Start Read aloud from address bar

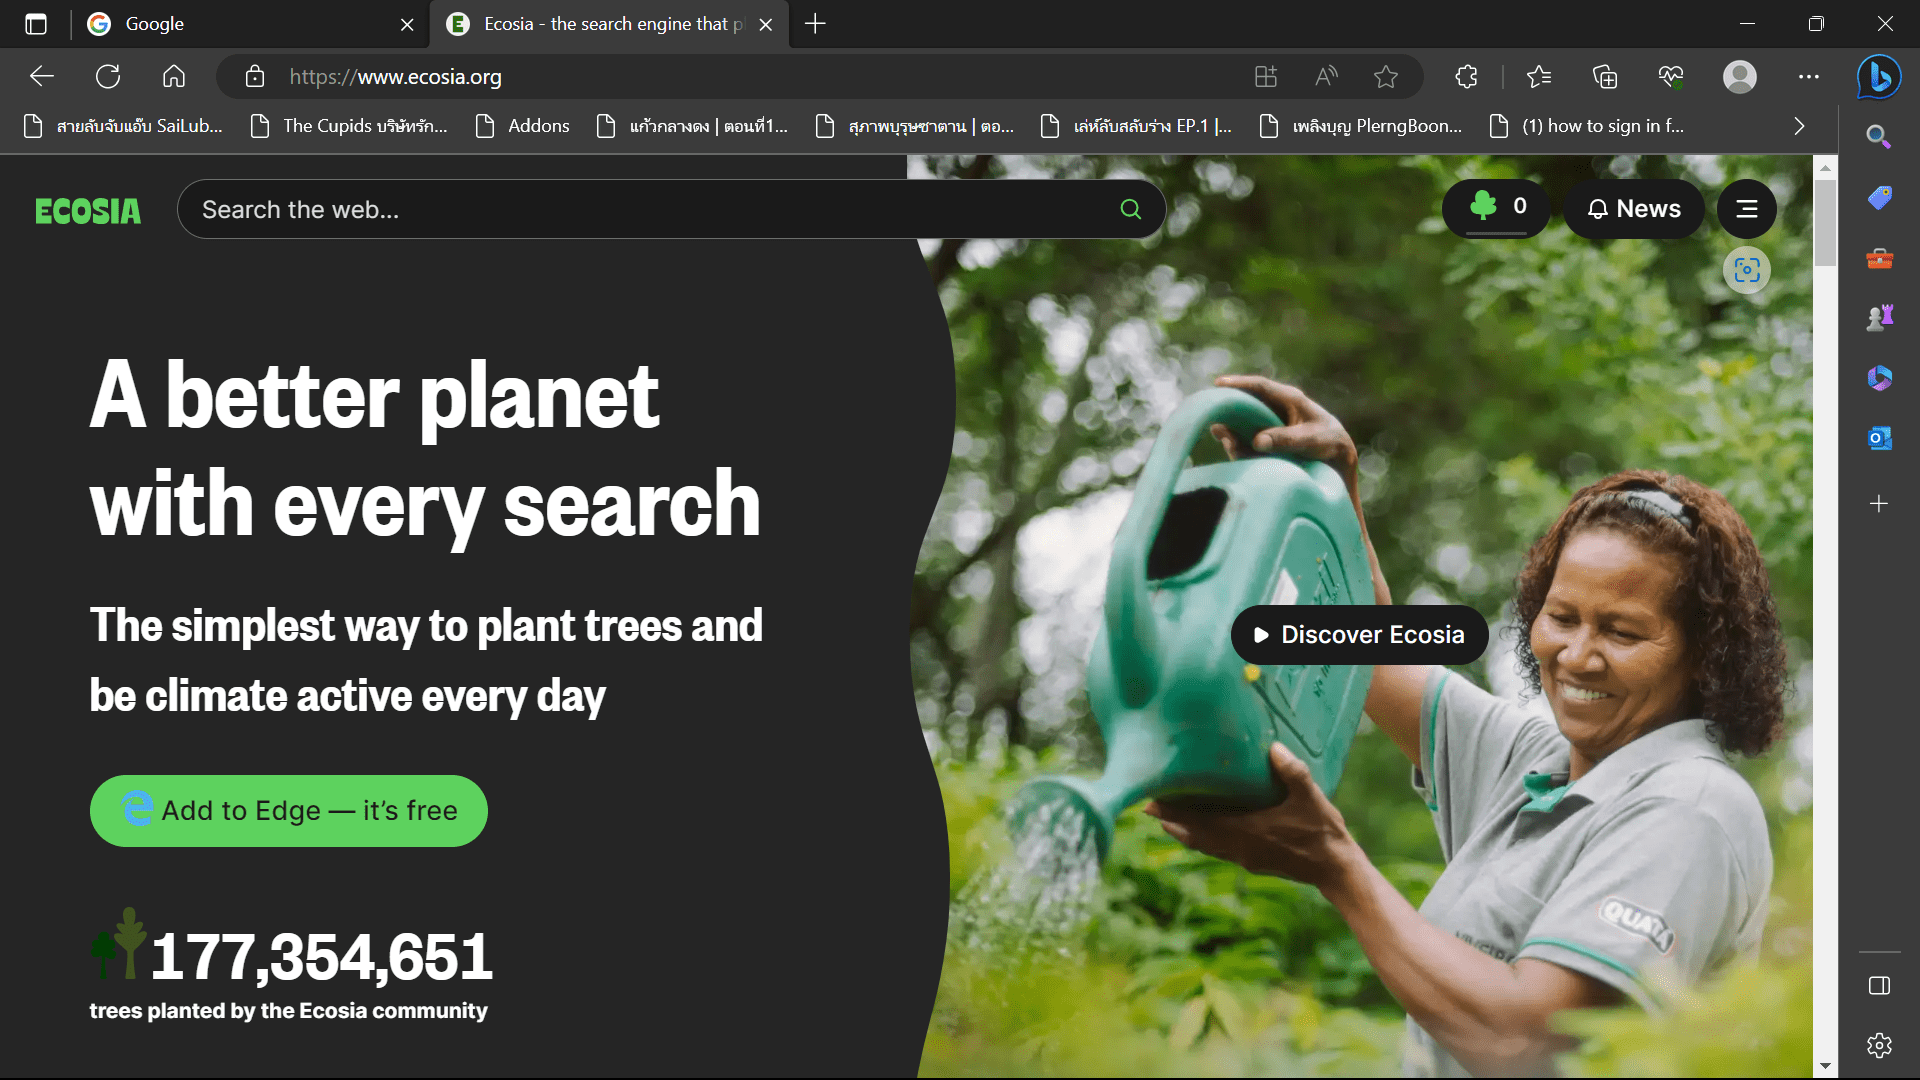pyautogui.click(x=1326, y=76)
